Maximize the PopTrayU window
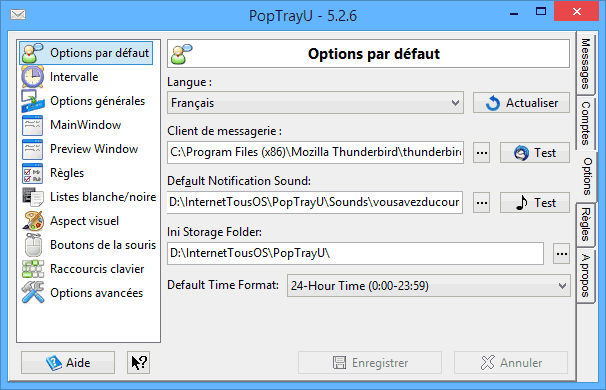This screenshot has width=606, height=390. tap(541, 12)
